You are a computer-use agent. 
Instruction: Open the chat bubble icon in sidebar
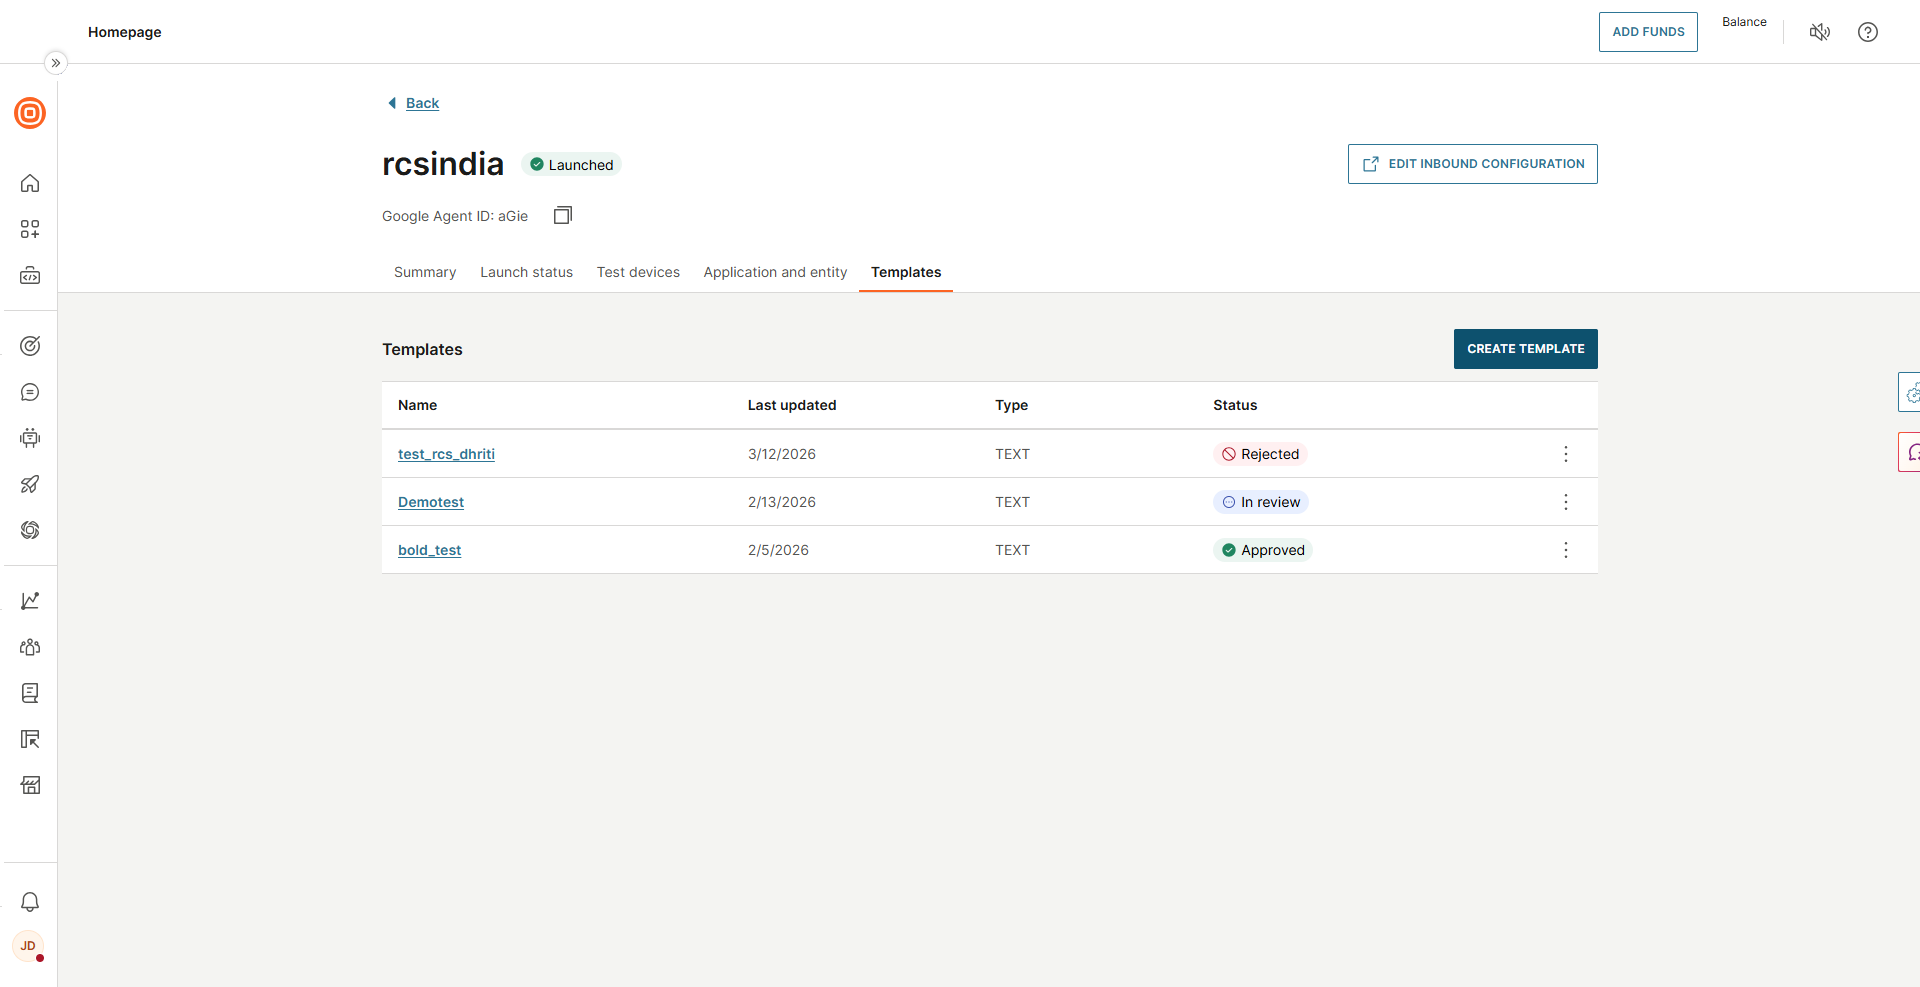click(30, 392)
